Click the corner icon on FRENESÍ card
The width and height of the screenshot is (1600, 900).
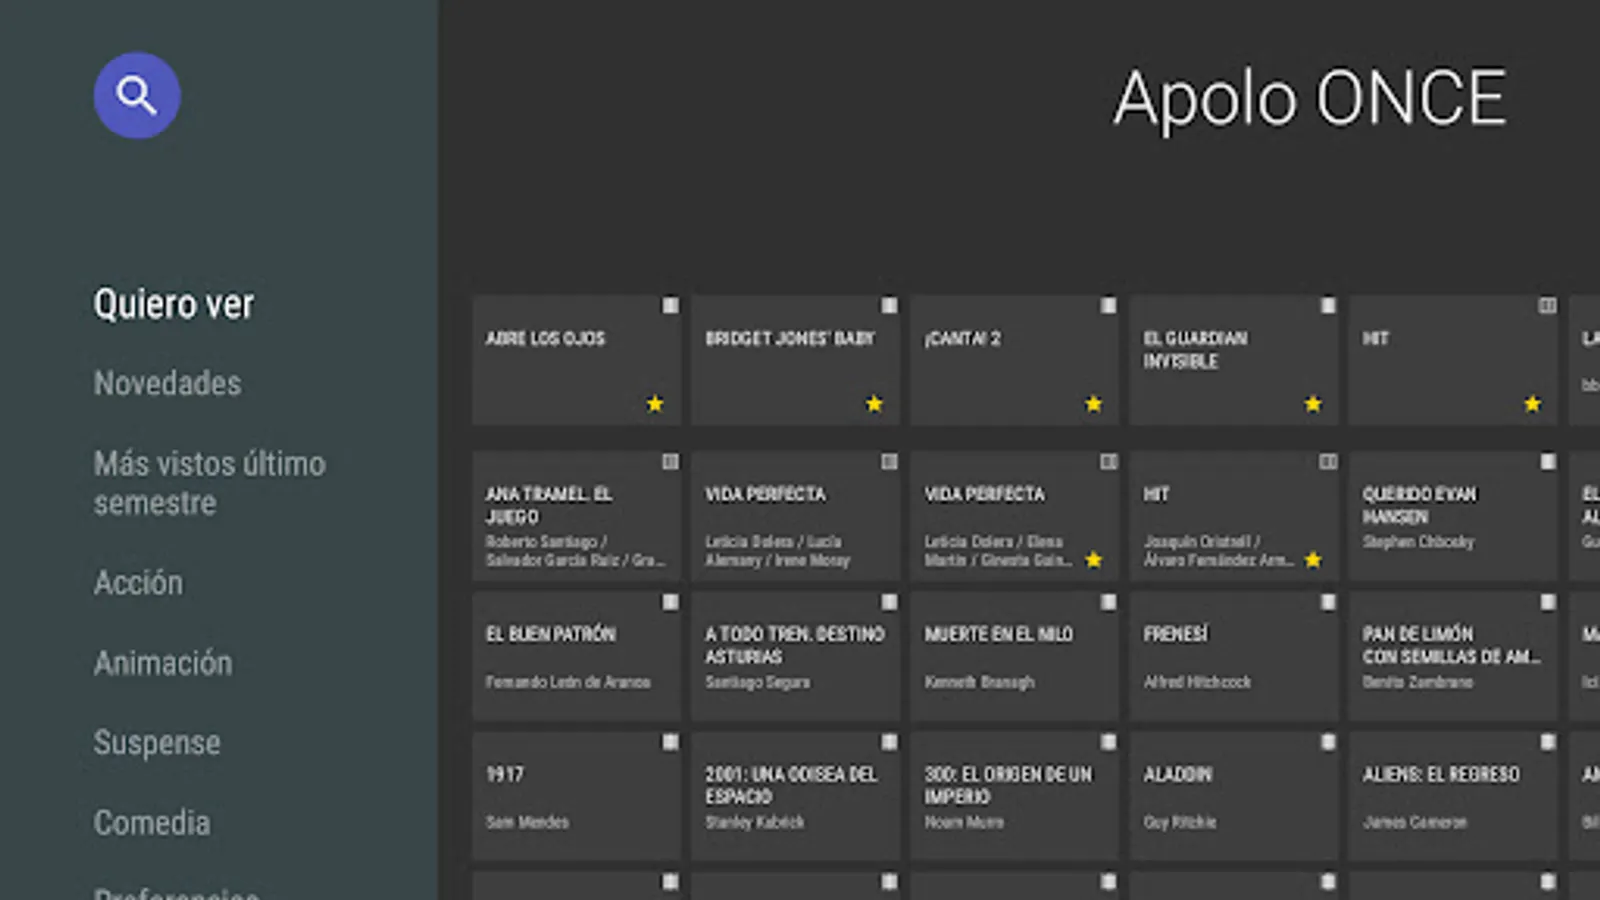[1328, 602]
